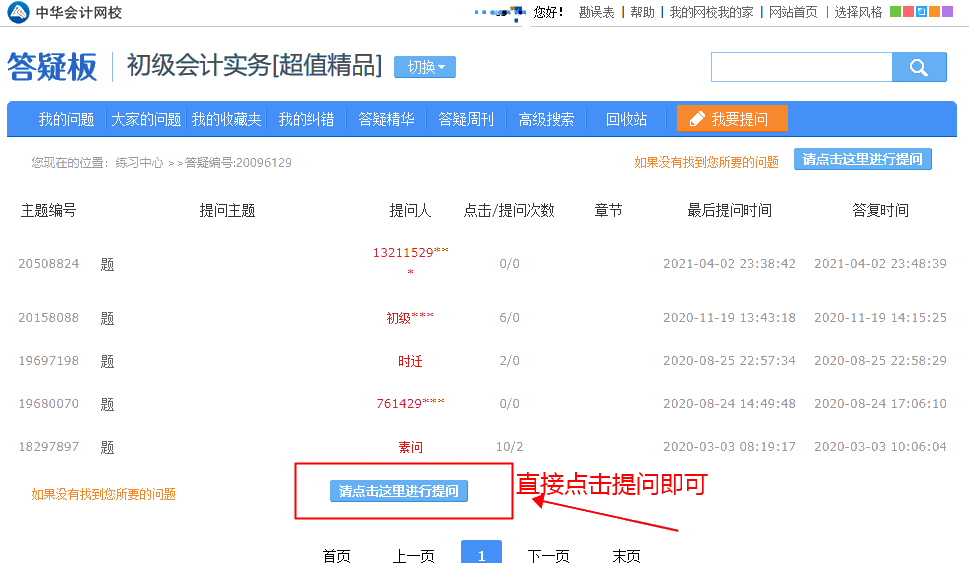The width and height of the screenshot is (969, 563).
Task: Open 高级搜索 in navigation bar
Action: click(x=546, y=119)
